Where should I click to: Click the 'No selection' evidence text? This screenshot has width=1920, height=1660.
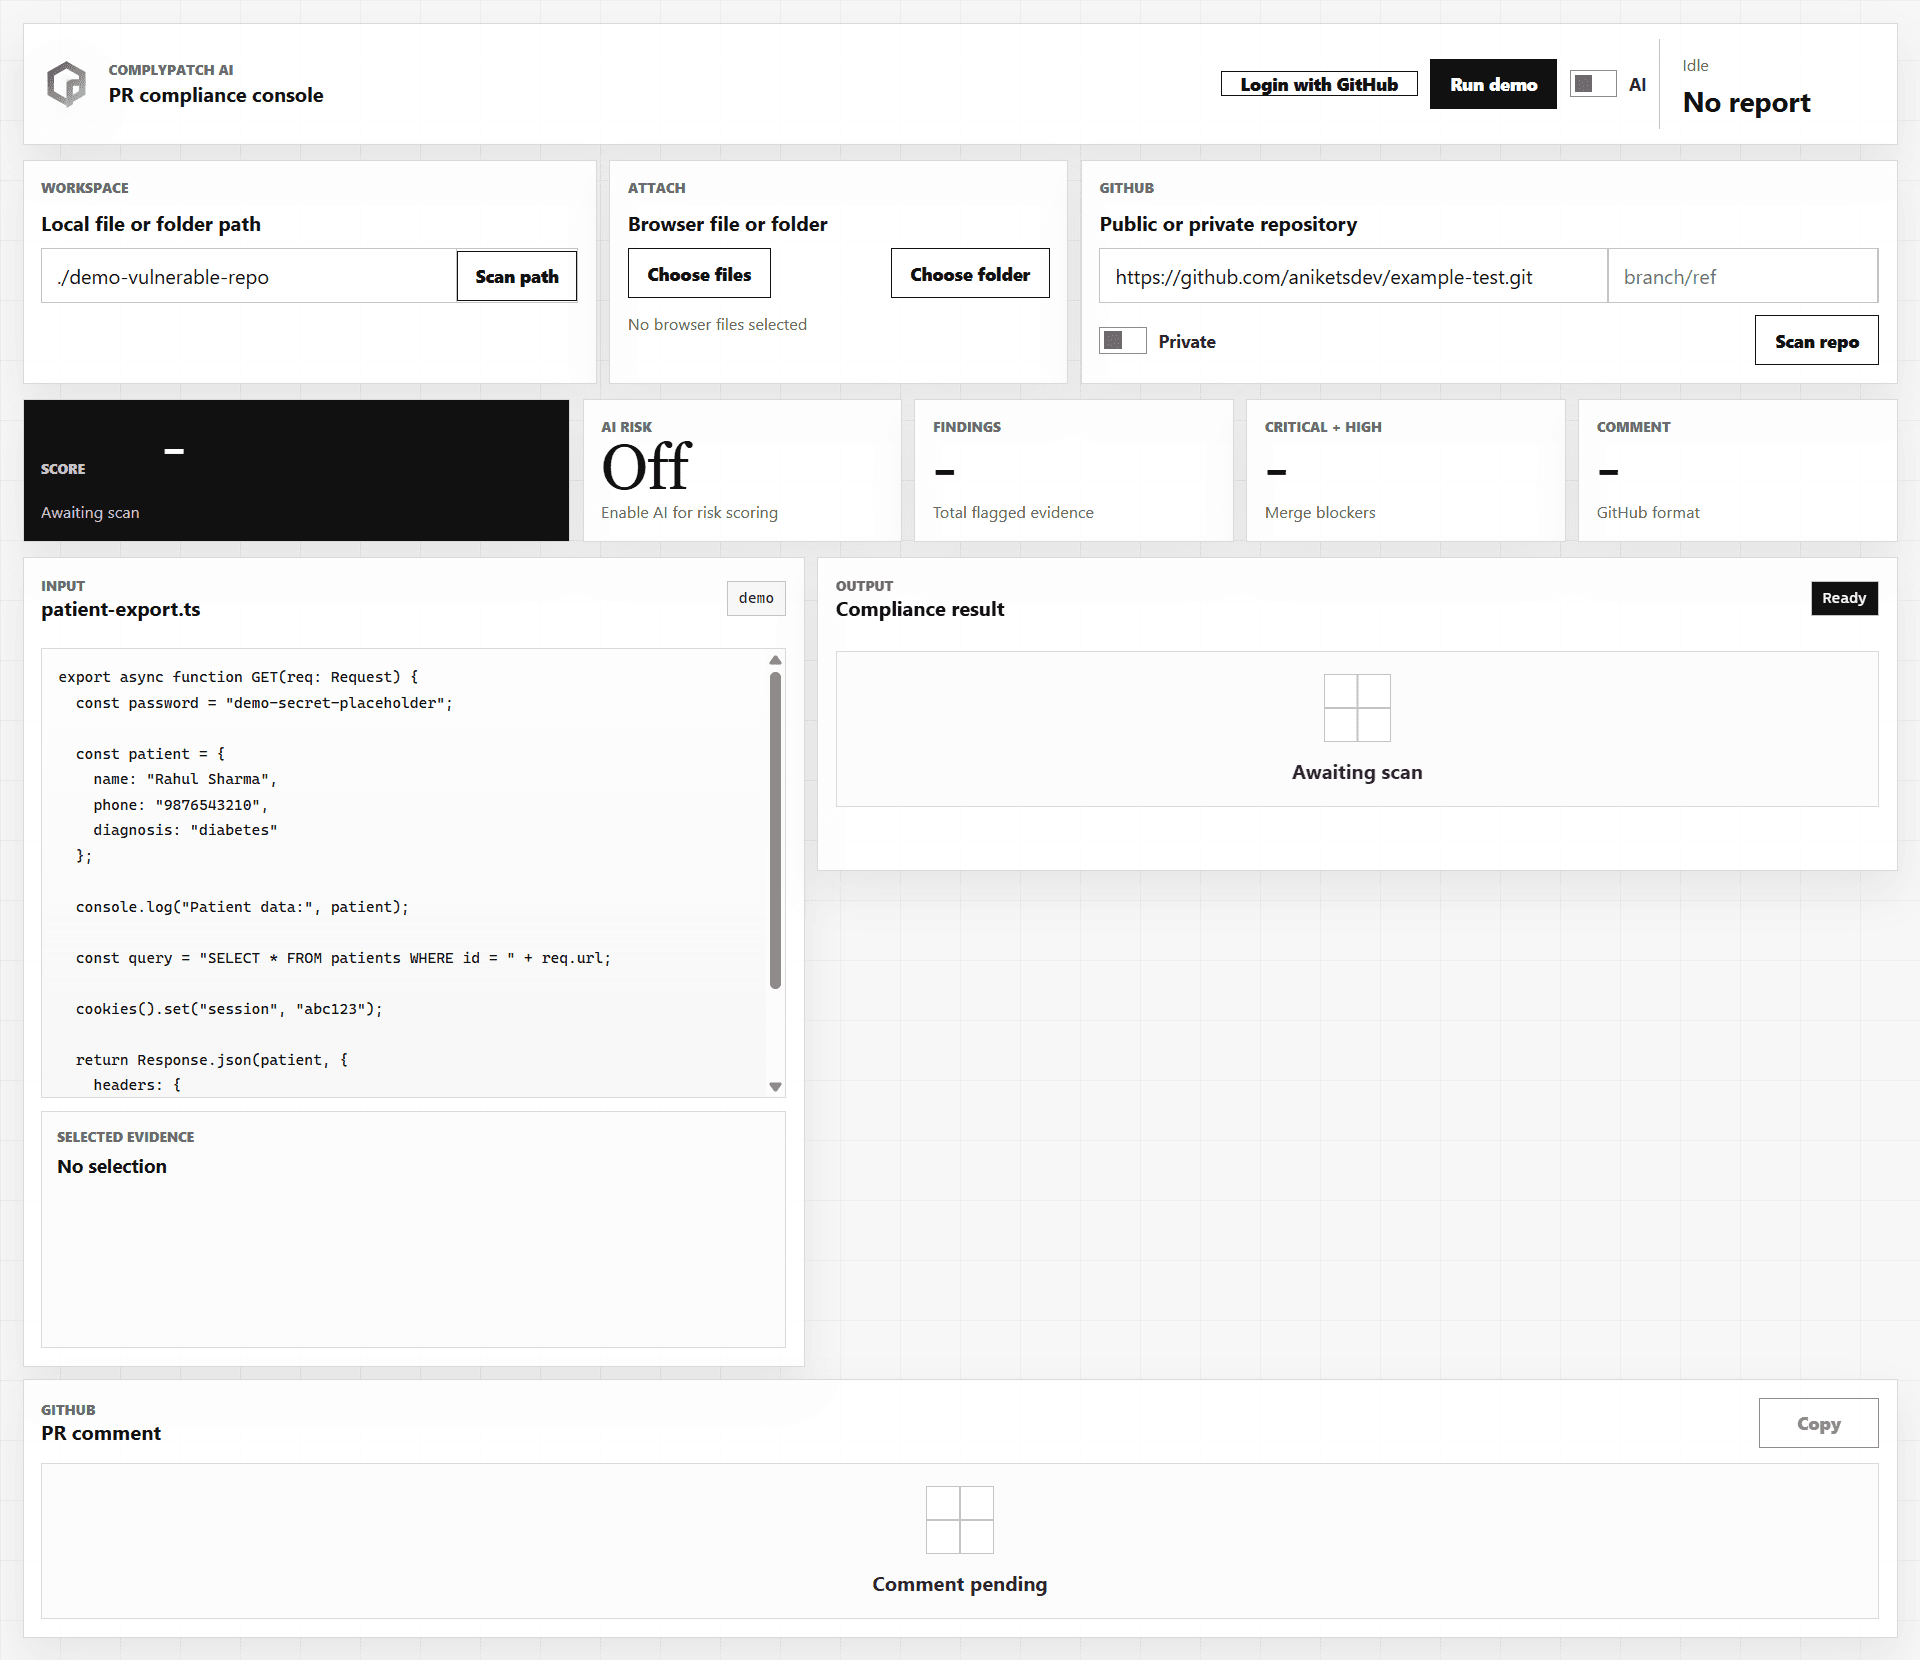point(112,1166)
